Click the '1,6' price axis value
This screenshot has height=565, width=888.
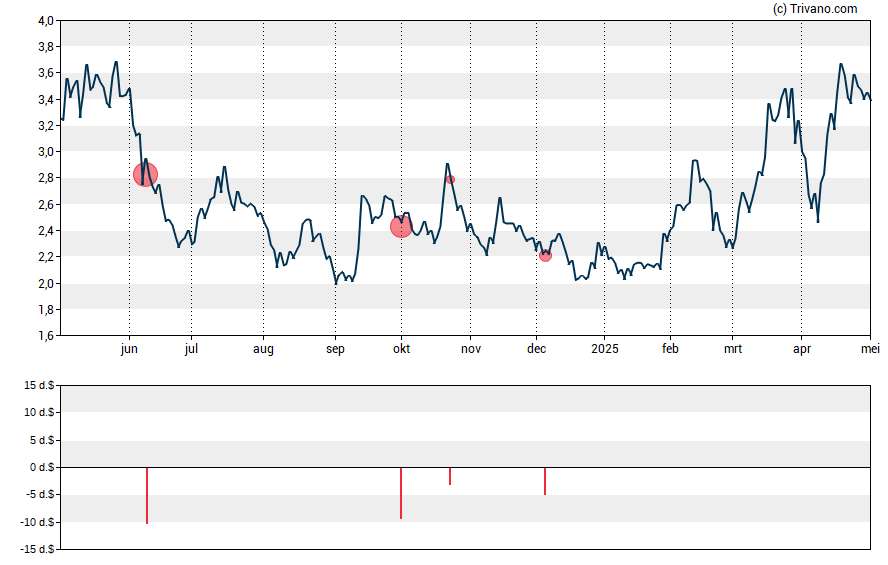(x=46, y=335)
